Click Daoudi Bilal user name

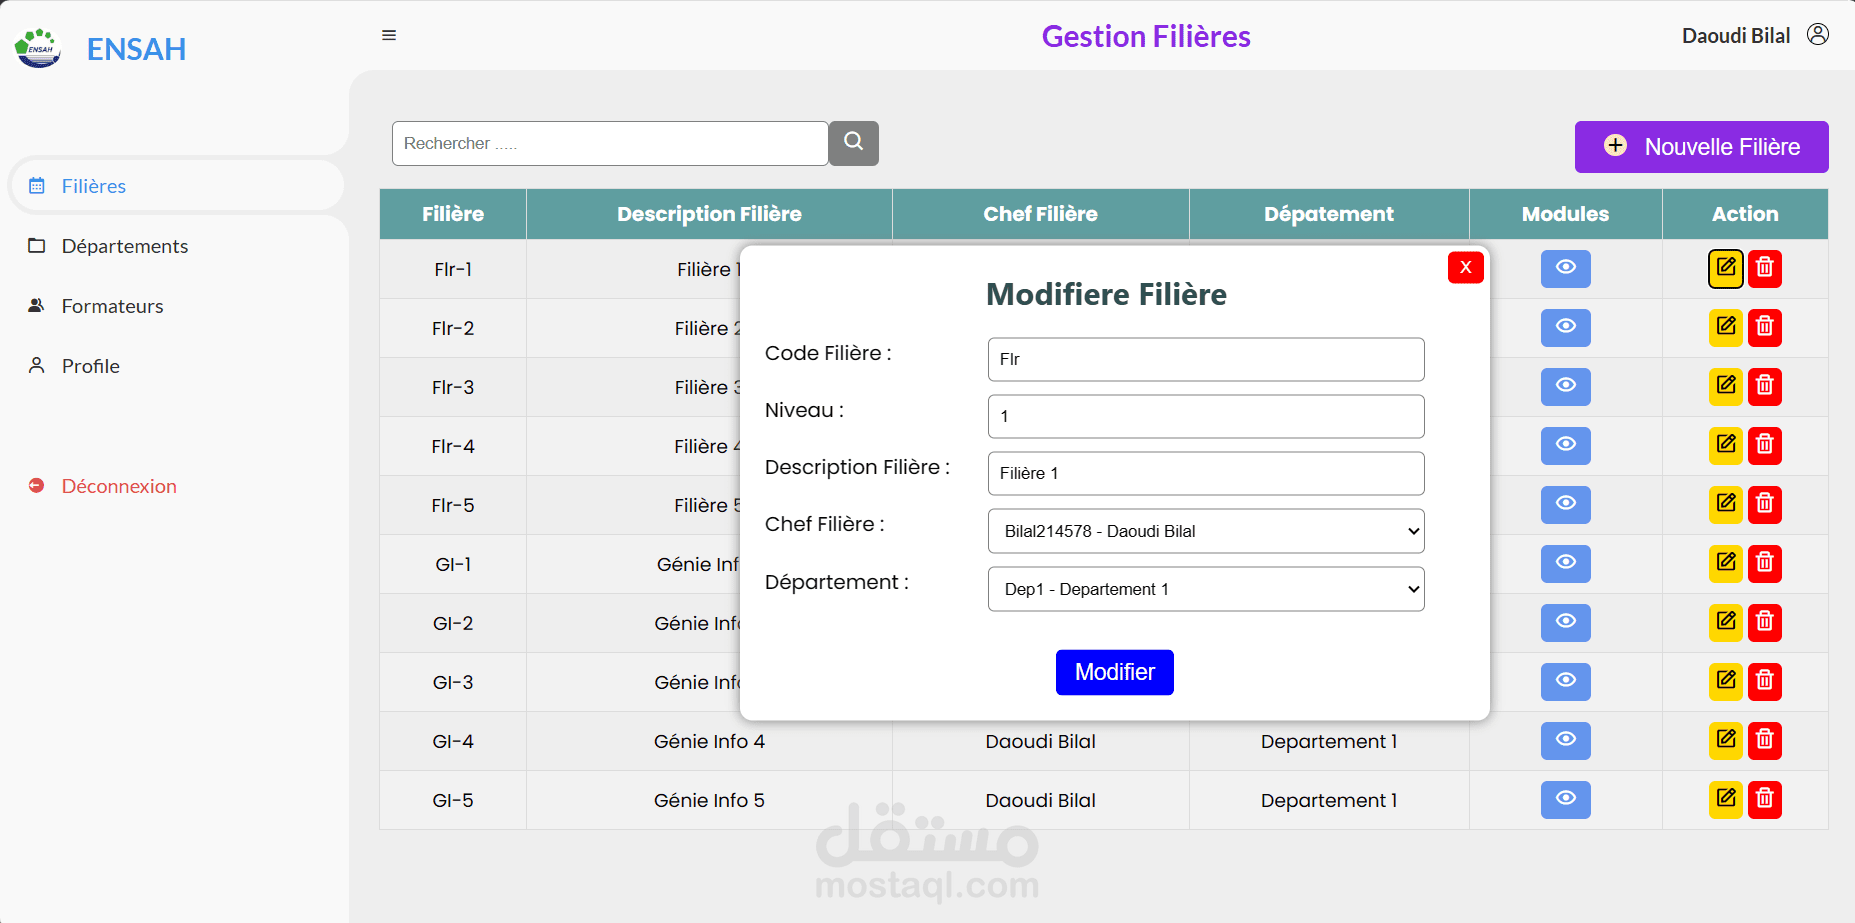click(1736, 36)
